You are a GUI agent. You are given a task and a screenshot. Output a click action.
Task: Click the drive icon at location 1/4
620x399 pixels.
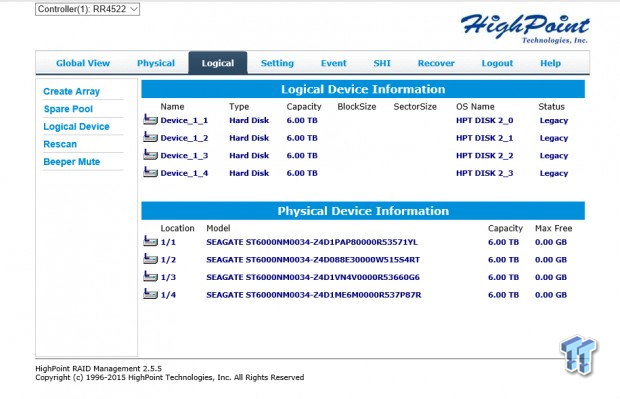[x=150, y=294]
